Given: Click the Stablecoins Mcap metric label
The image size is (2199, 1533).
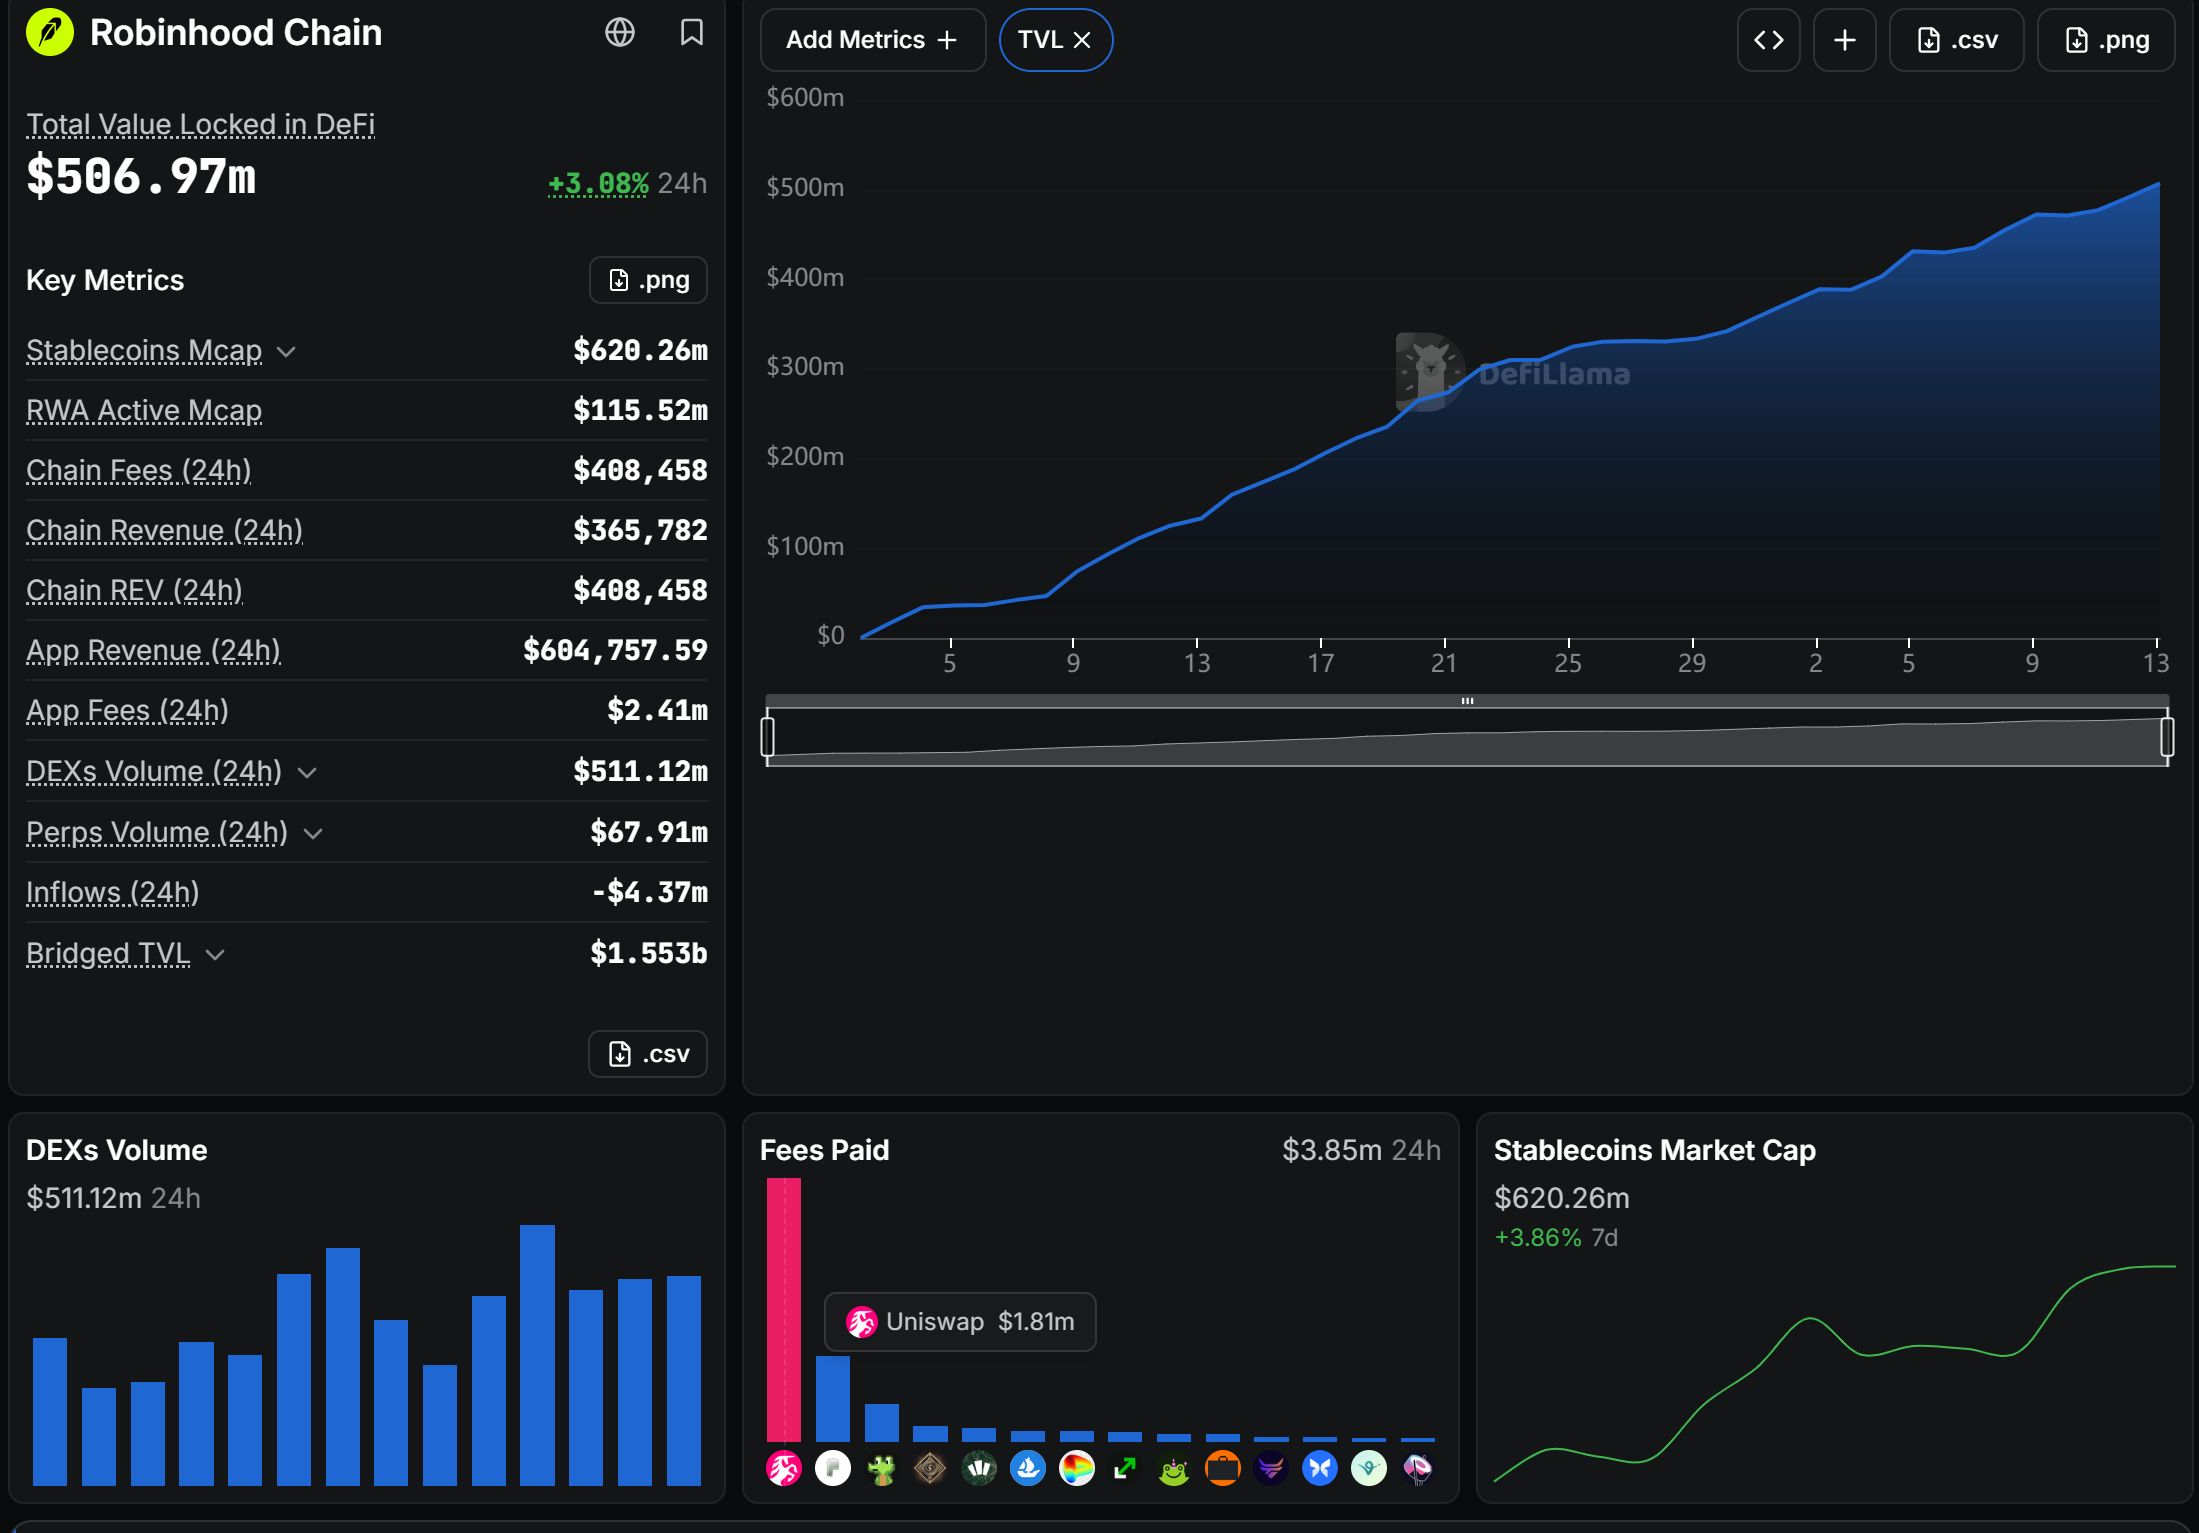Looking at the screenshot, I should 144,350.
